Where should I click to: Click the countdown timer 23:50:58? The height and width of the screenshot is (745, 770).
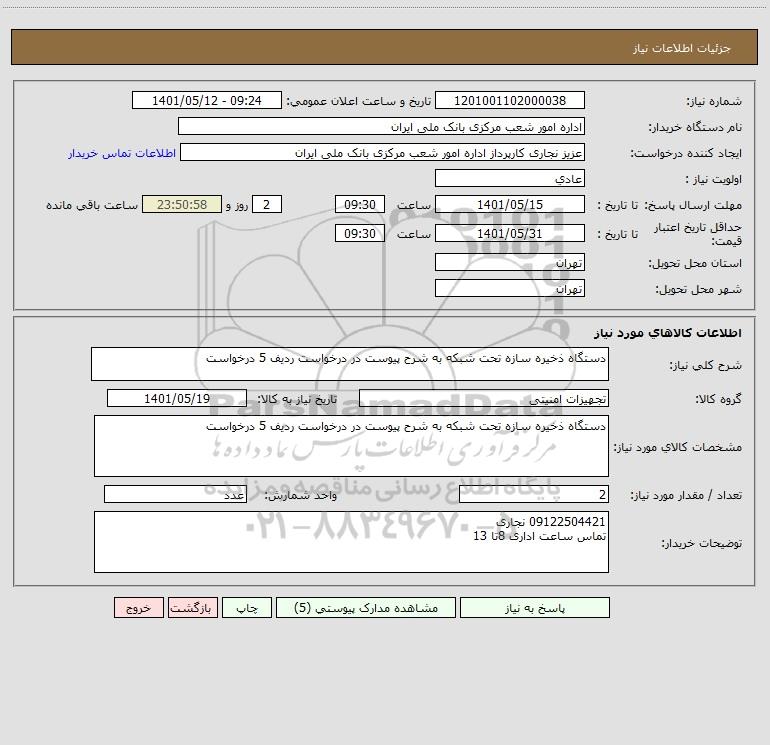pos(182,204)
